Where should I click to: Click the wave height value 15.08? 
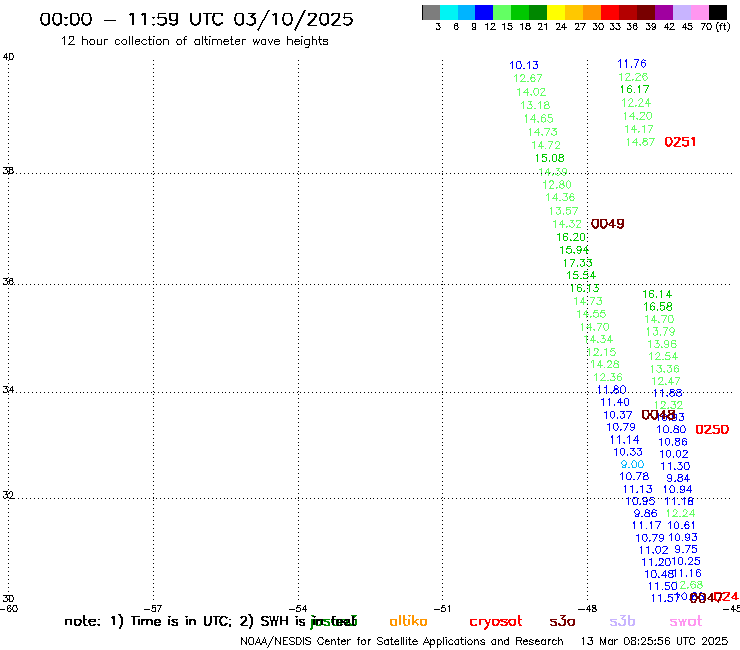(x=549, y=158)
